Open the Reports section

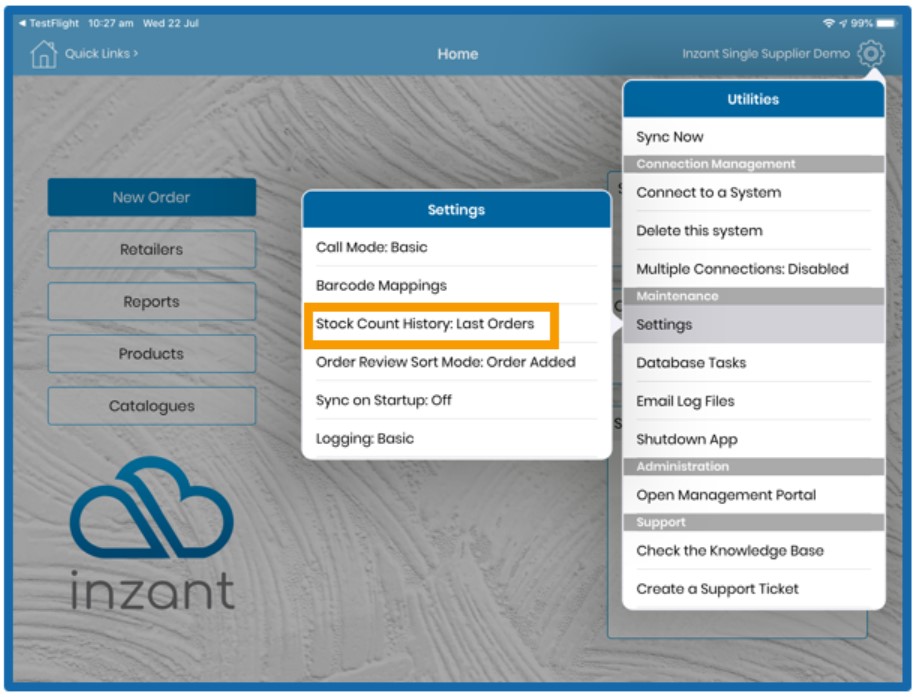click(x=151, y=301)
